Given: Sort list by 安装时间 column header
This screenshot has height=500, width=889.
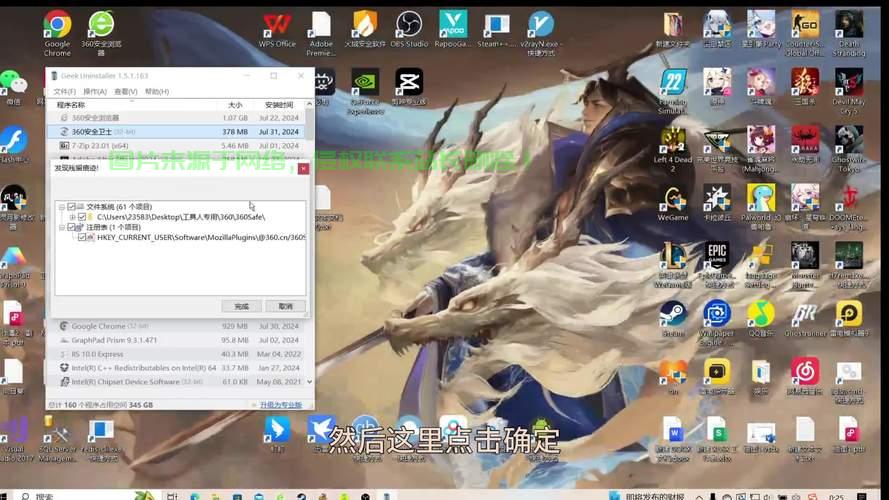Looking at the screenshot, I should [x=279, y=105].
